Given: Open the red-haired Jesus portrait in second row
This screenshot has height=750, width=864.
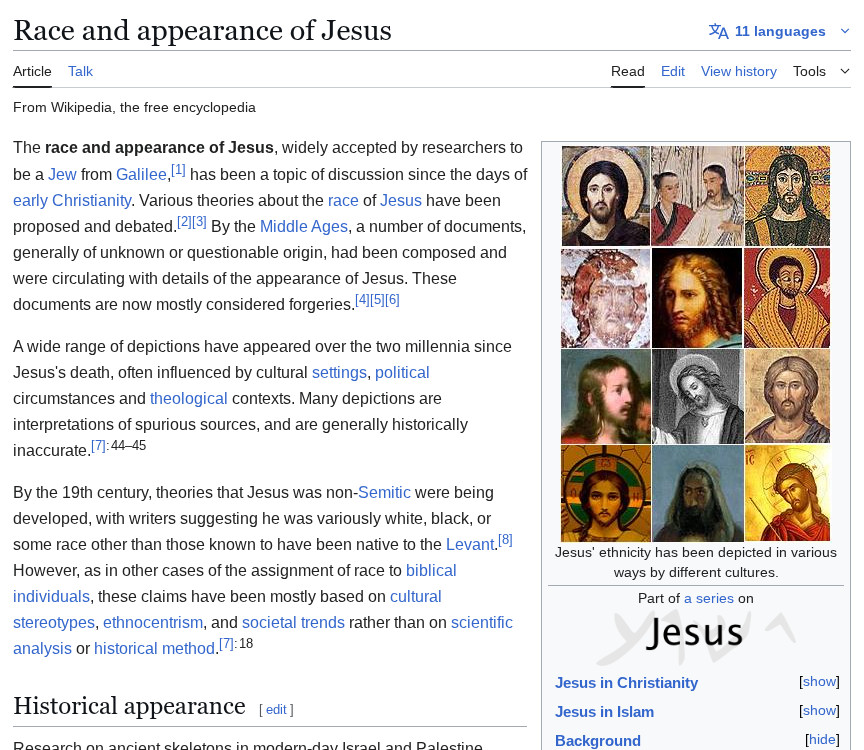Looking at the screenshot, I should [x=697, y=298].
